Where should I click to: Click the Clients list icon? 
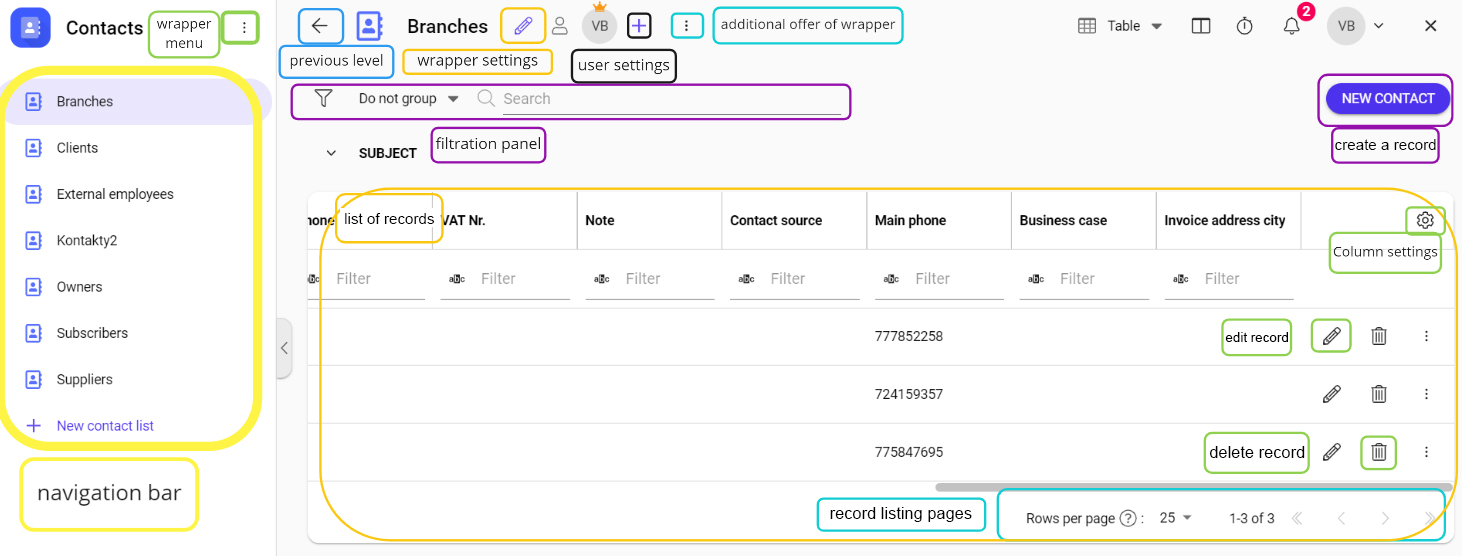[x=33, y=148]
